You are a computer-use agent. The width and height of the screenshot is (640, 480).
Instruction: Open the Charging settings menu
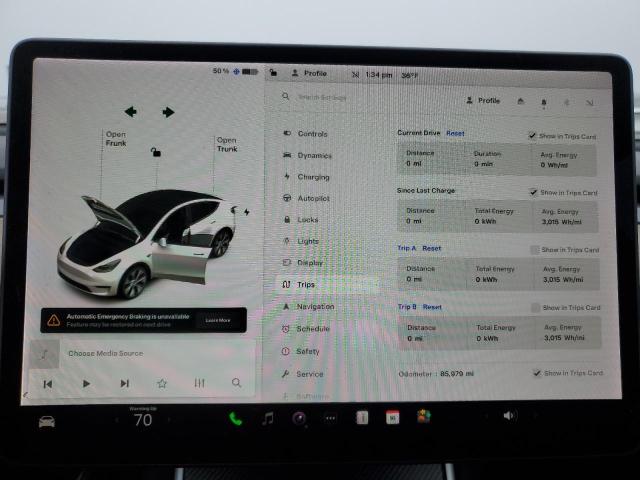click(x=306, y=177)
